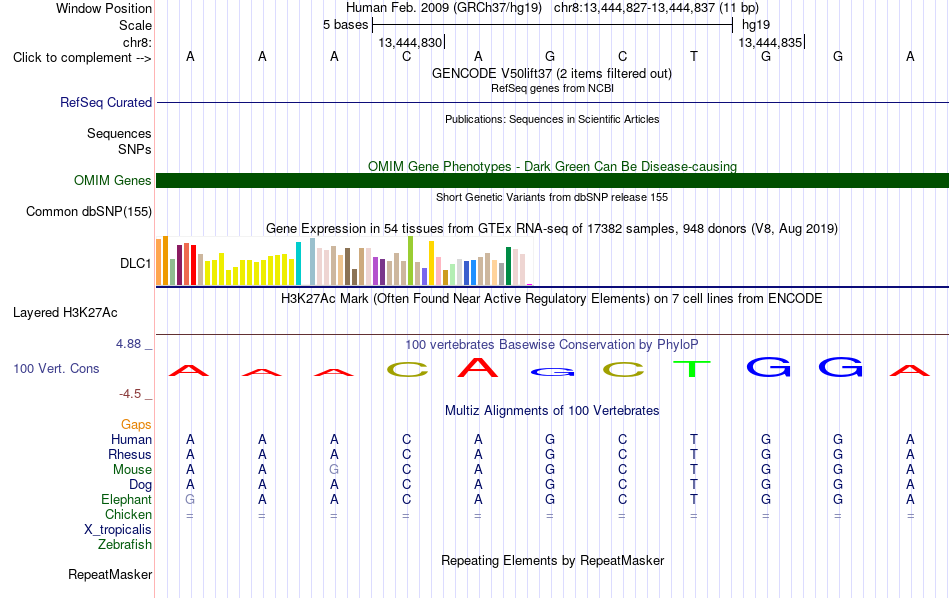Viewport: 950px width, 598px height.
Task: Click '100 vertebrates Basewise Conservation by PhyloP' title
Action: point(551,345)
